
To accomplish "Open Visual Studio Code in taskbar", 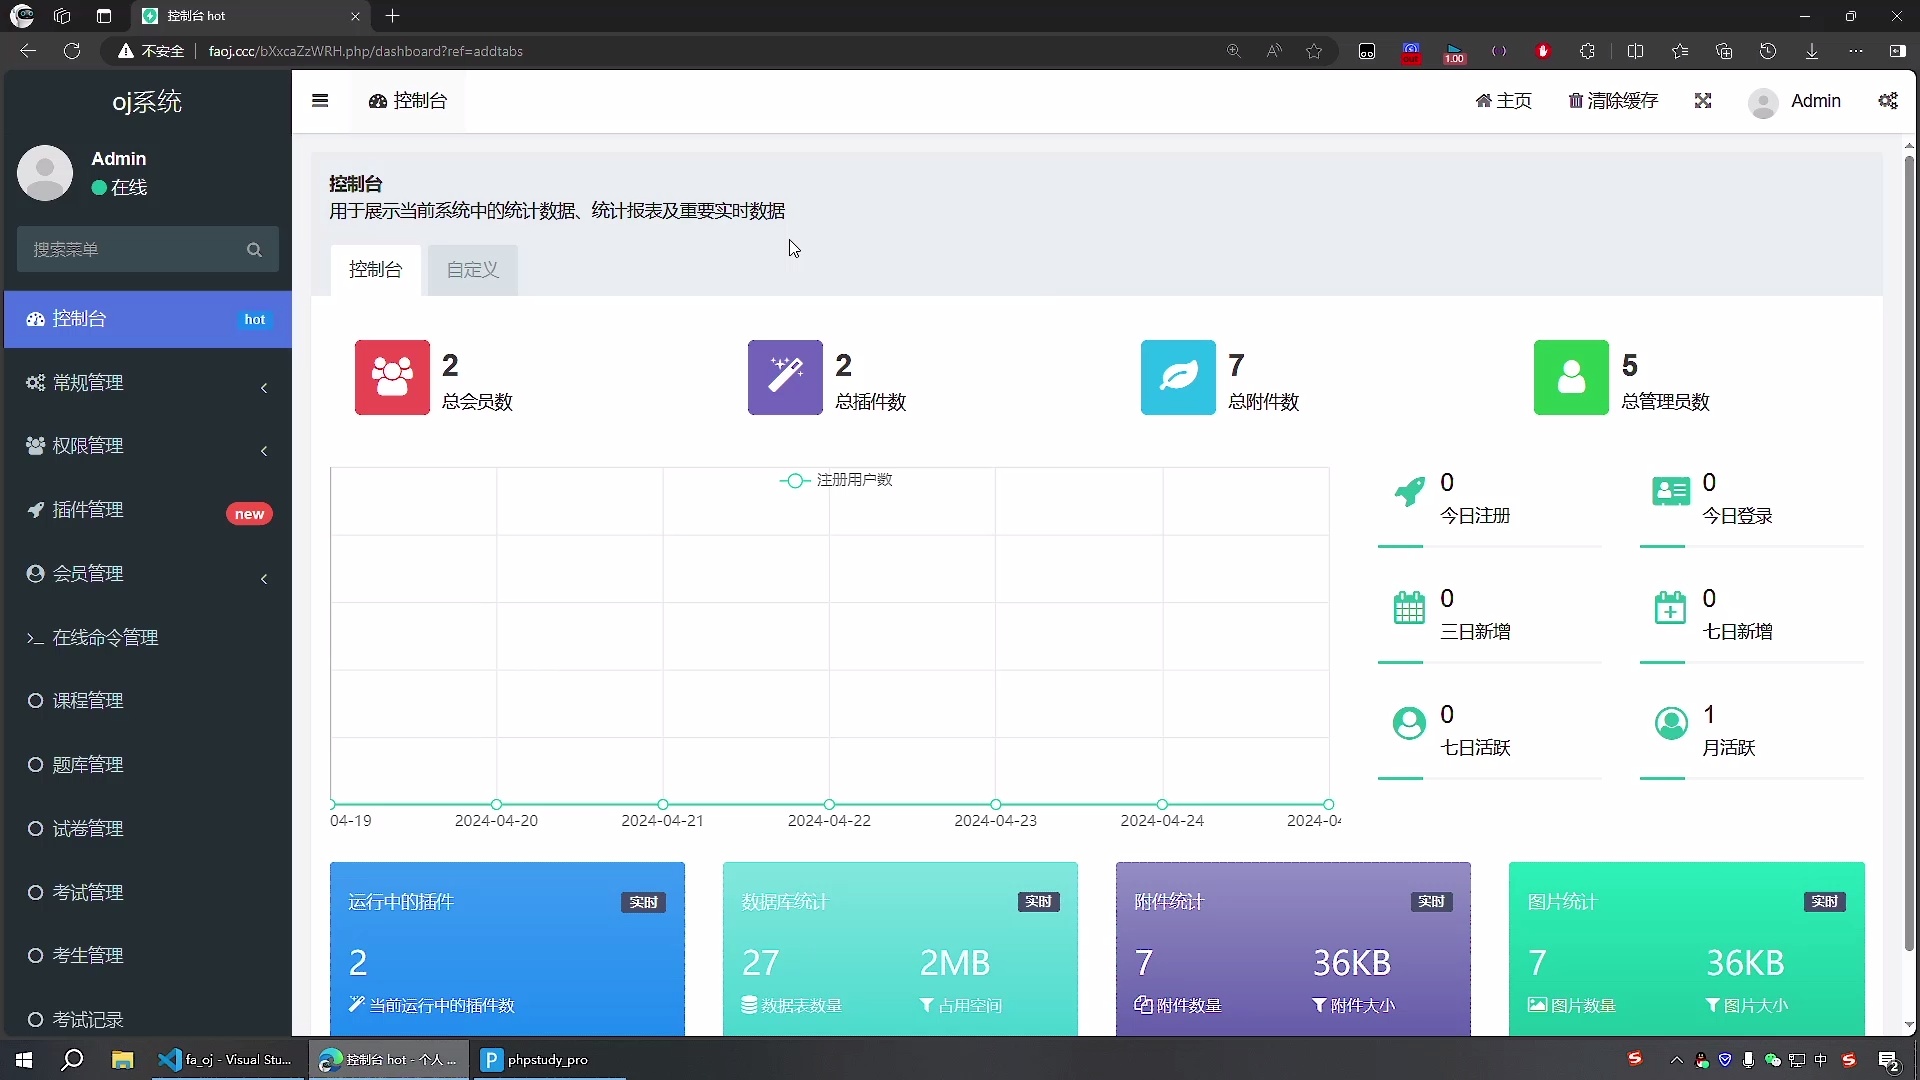I will click(x=226, y=1059).
